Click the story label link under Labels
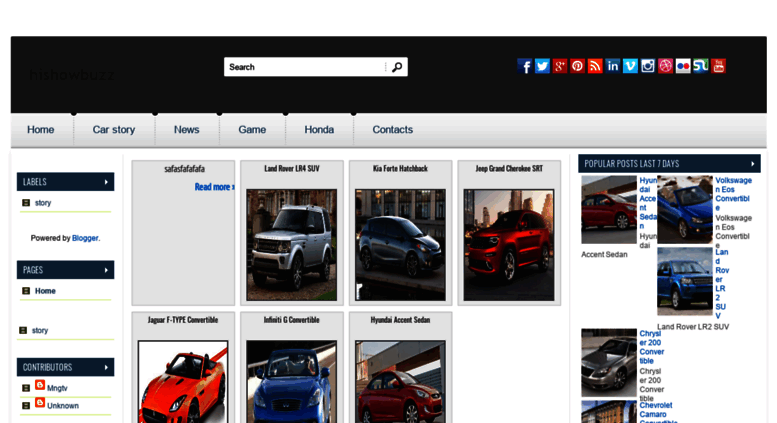 pyautogui.click(x=43, y=203)
